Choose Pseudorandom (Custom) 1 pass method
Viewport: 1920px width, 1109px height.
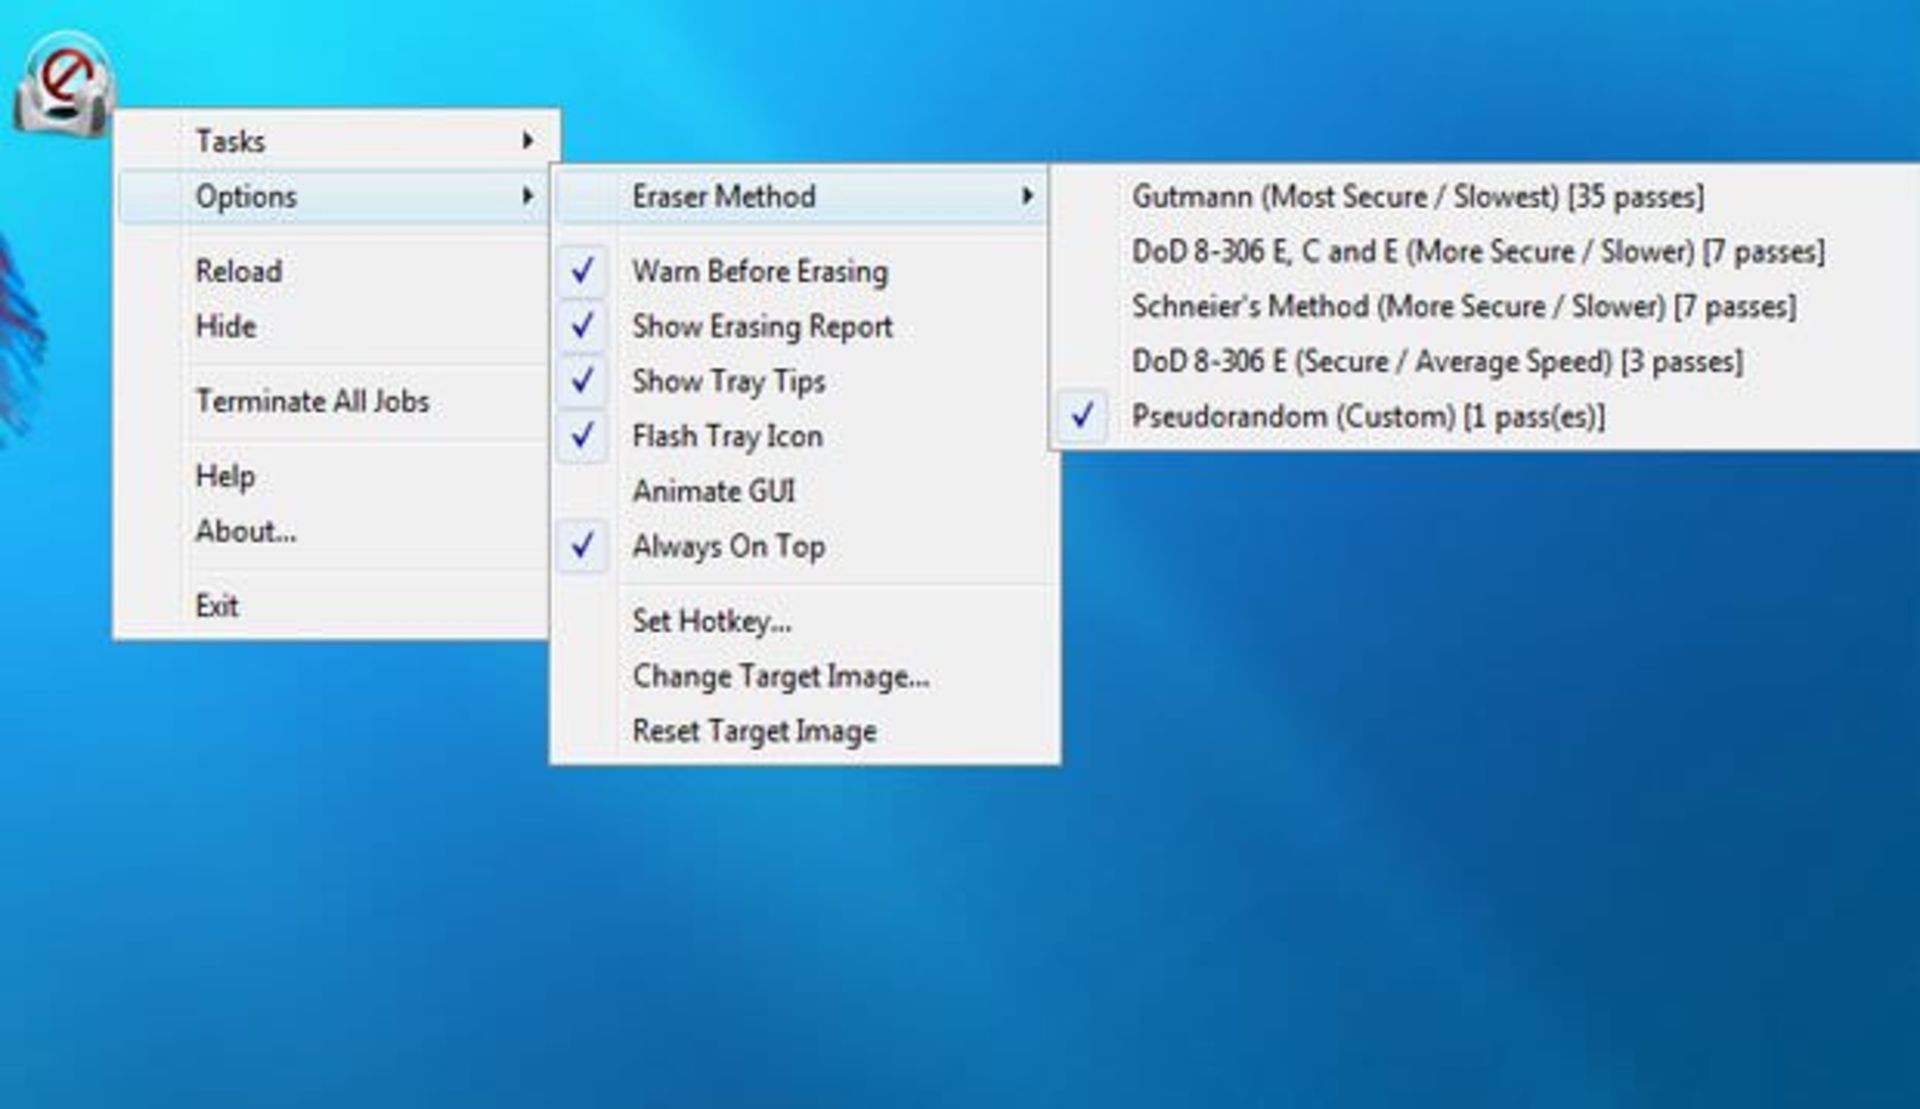1367,416
